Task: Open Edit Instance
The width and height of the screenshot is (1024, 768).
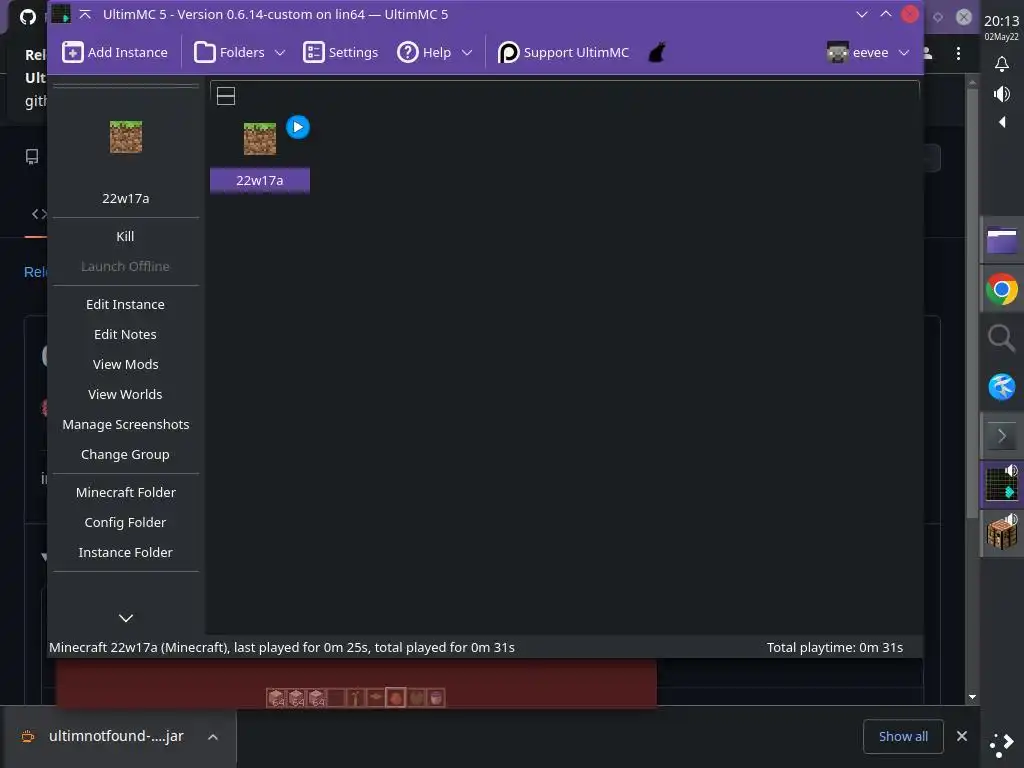Action: tap(125, 304)
